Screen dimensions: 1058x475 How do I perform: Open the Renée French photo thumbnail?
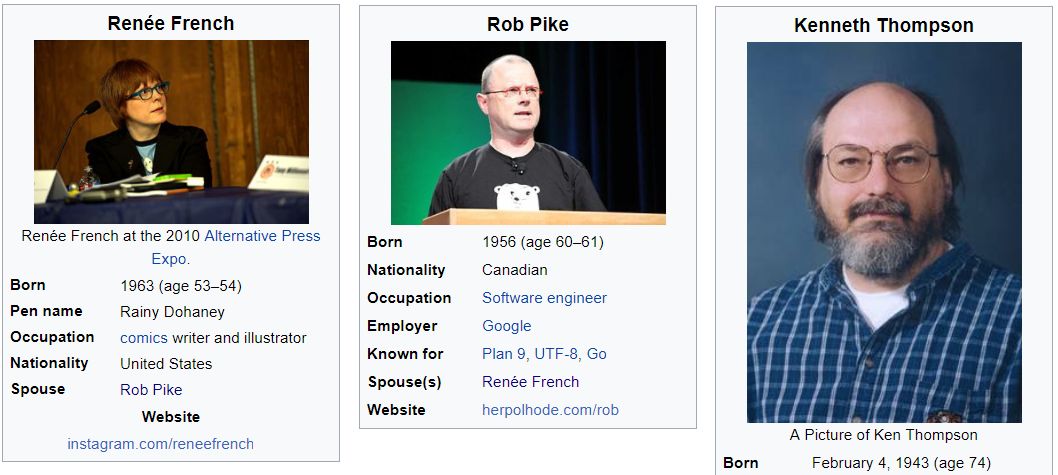(x=171, y=132)
